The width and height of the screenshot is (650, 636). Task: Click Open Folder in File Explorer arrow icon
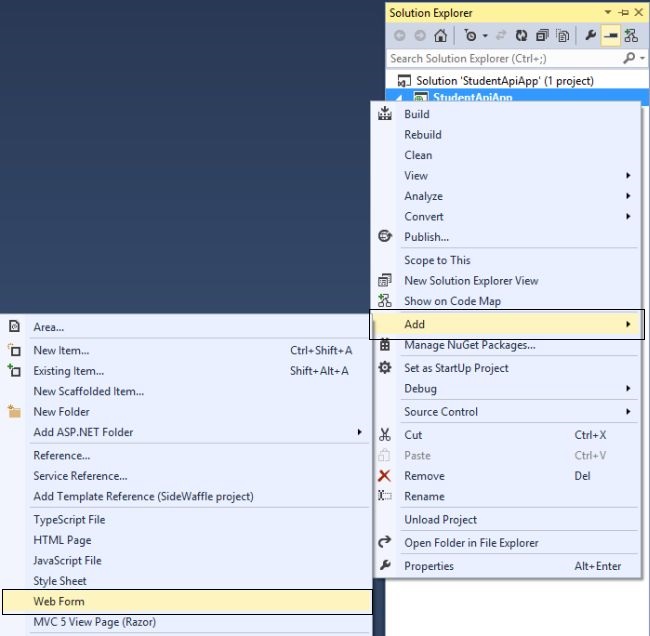(x=385, y=542)
